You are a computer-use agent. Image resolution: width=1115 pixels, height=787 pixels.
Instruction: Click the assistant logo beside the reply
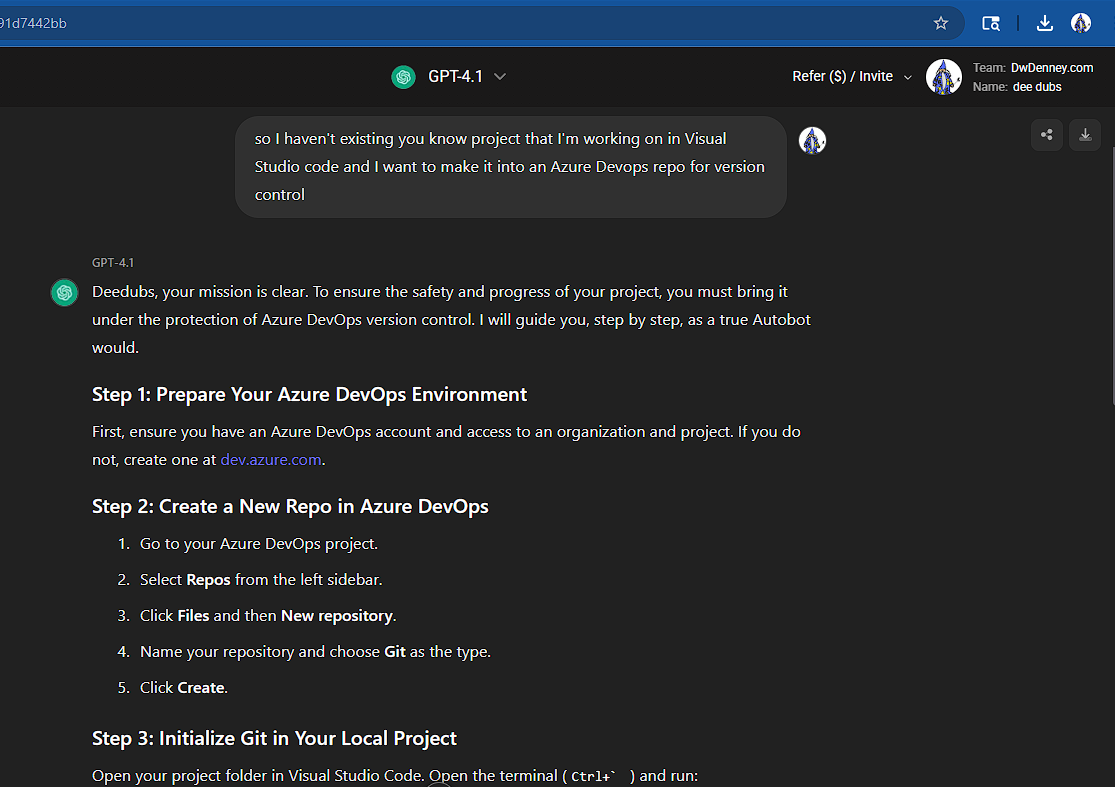65,292
